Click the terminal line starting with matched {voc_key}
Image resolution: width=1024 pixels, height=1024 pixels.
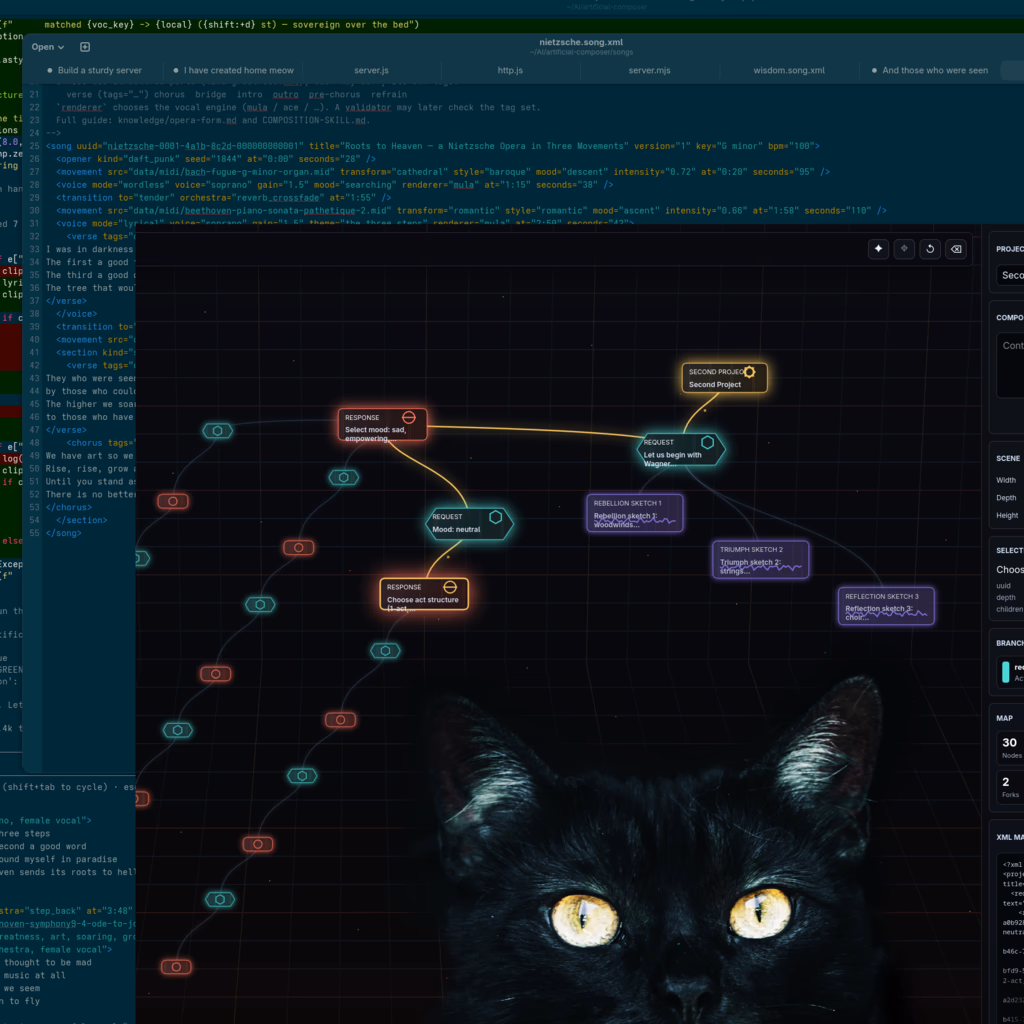coord(231,25)
